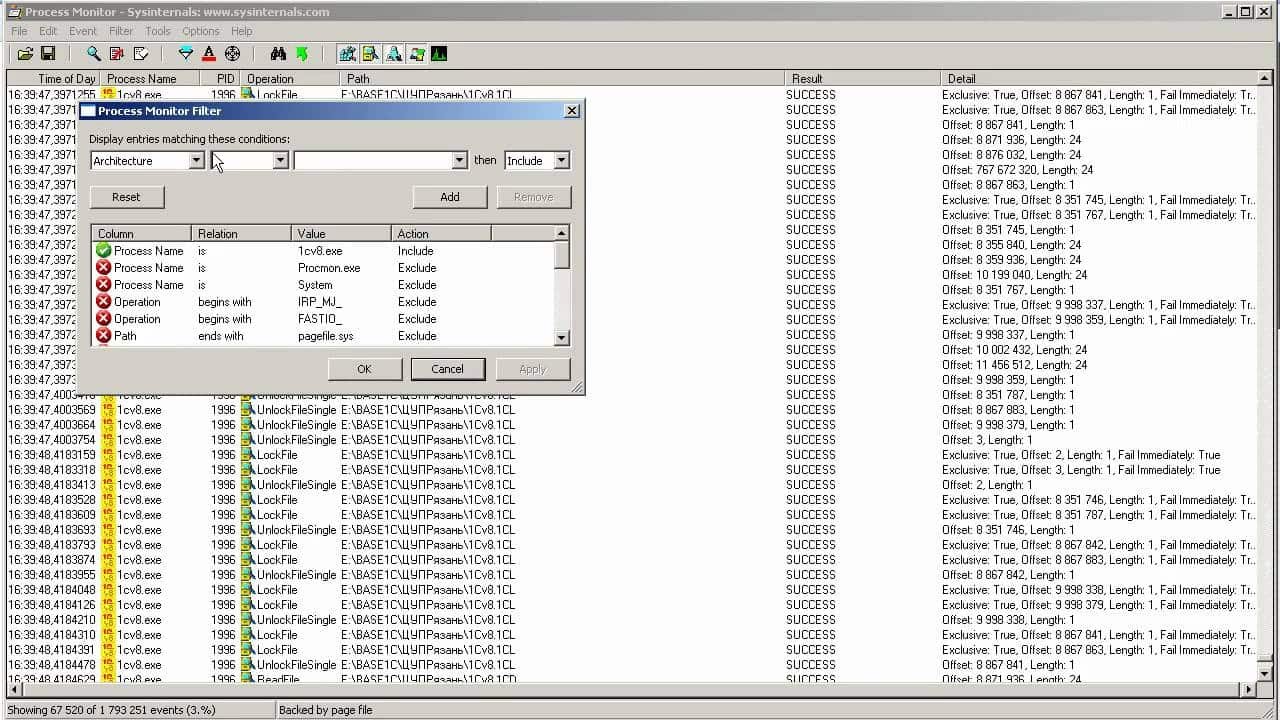Click horizontal scrollbar right arrow

[1248, 689]
